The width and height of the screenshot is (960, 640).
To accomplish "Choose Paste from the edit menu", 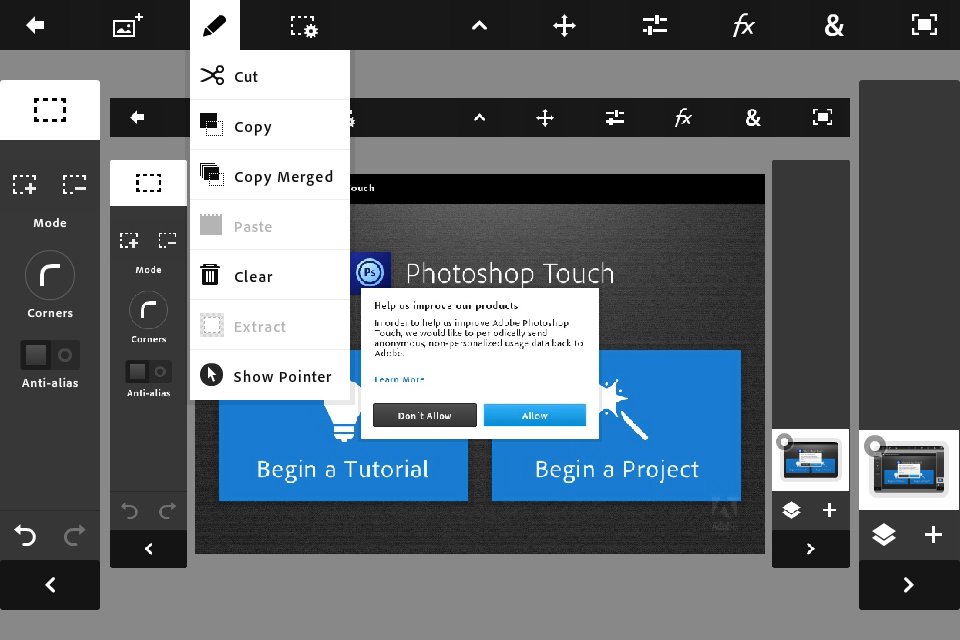I will click(x=270, y=226).
